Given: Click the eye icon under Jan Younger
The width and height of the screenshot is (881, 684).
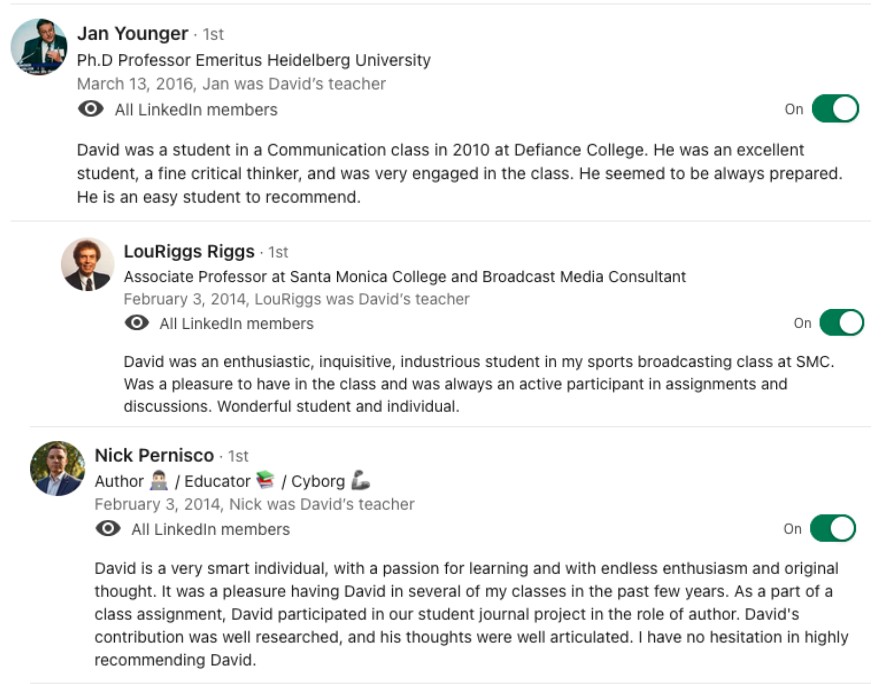Looking at the screenshot, I should [x=90, y=109].
